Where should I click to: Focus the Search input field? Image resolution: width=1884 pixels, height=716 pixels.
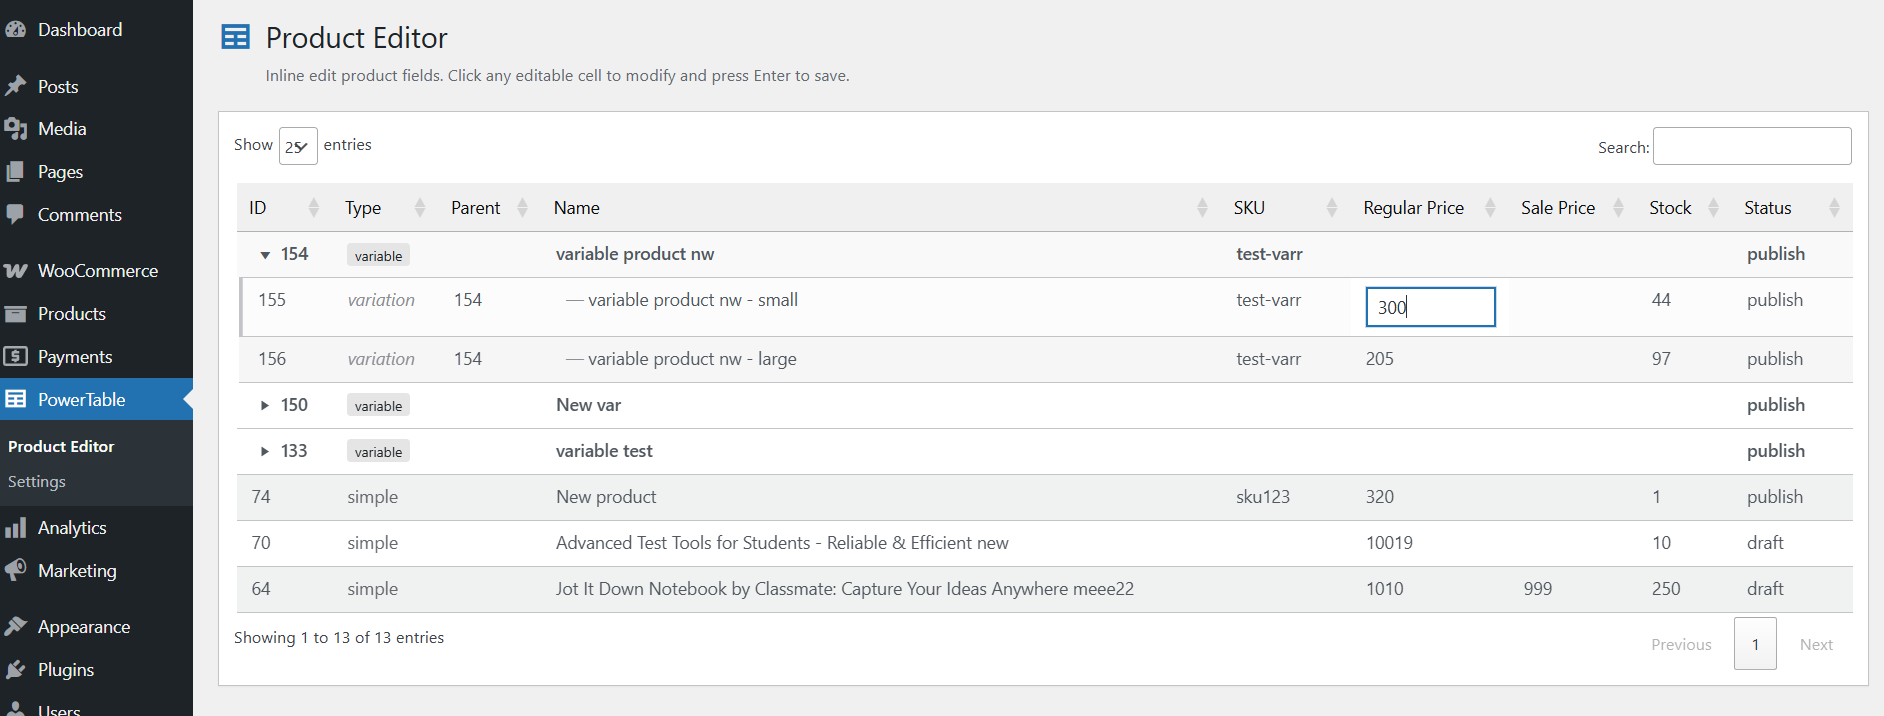point(1752,146)
